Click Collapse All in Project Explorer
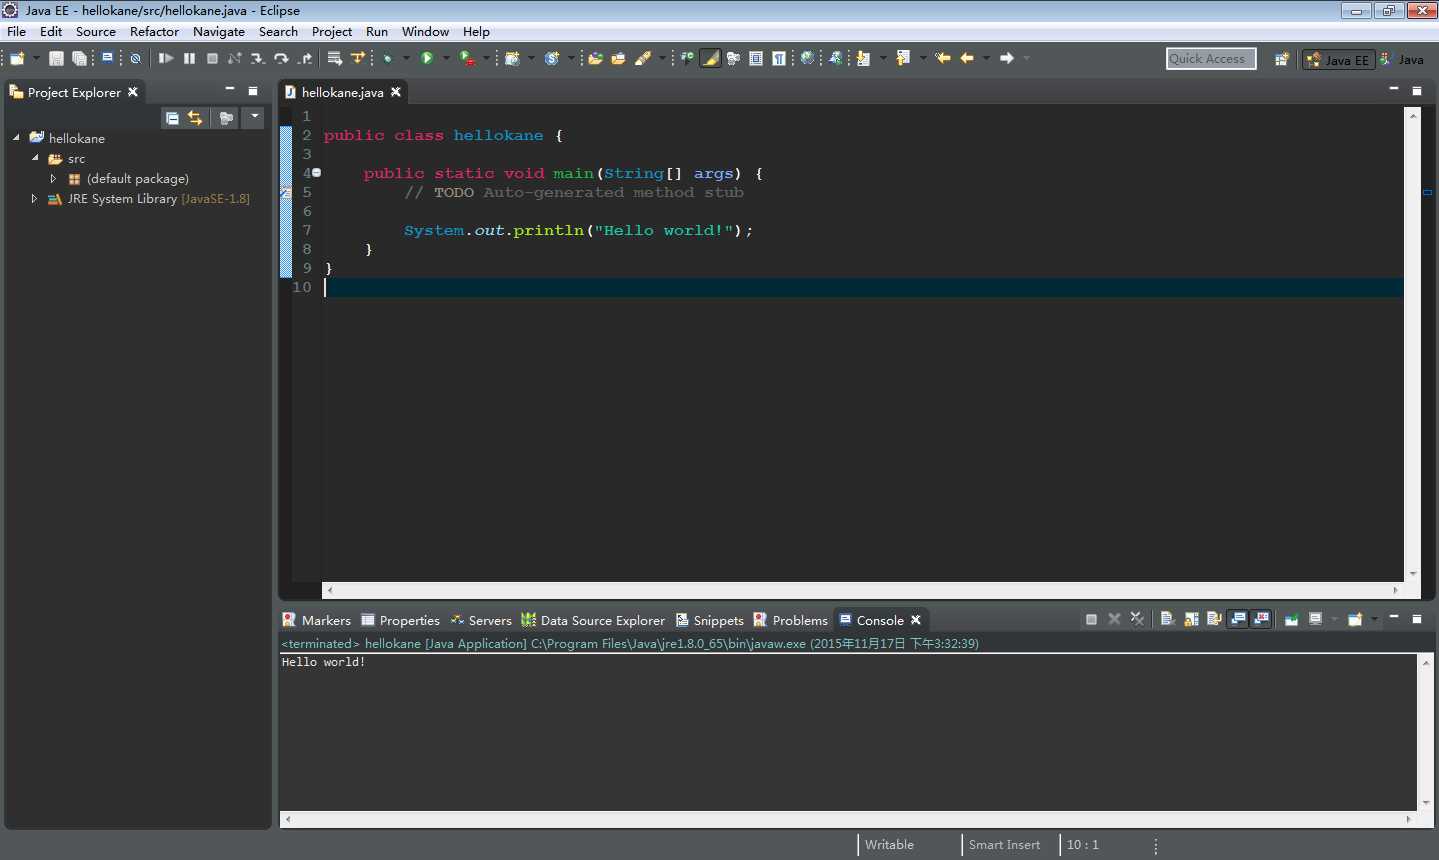 click(172, 118)
